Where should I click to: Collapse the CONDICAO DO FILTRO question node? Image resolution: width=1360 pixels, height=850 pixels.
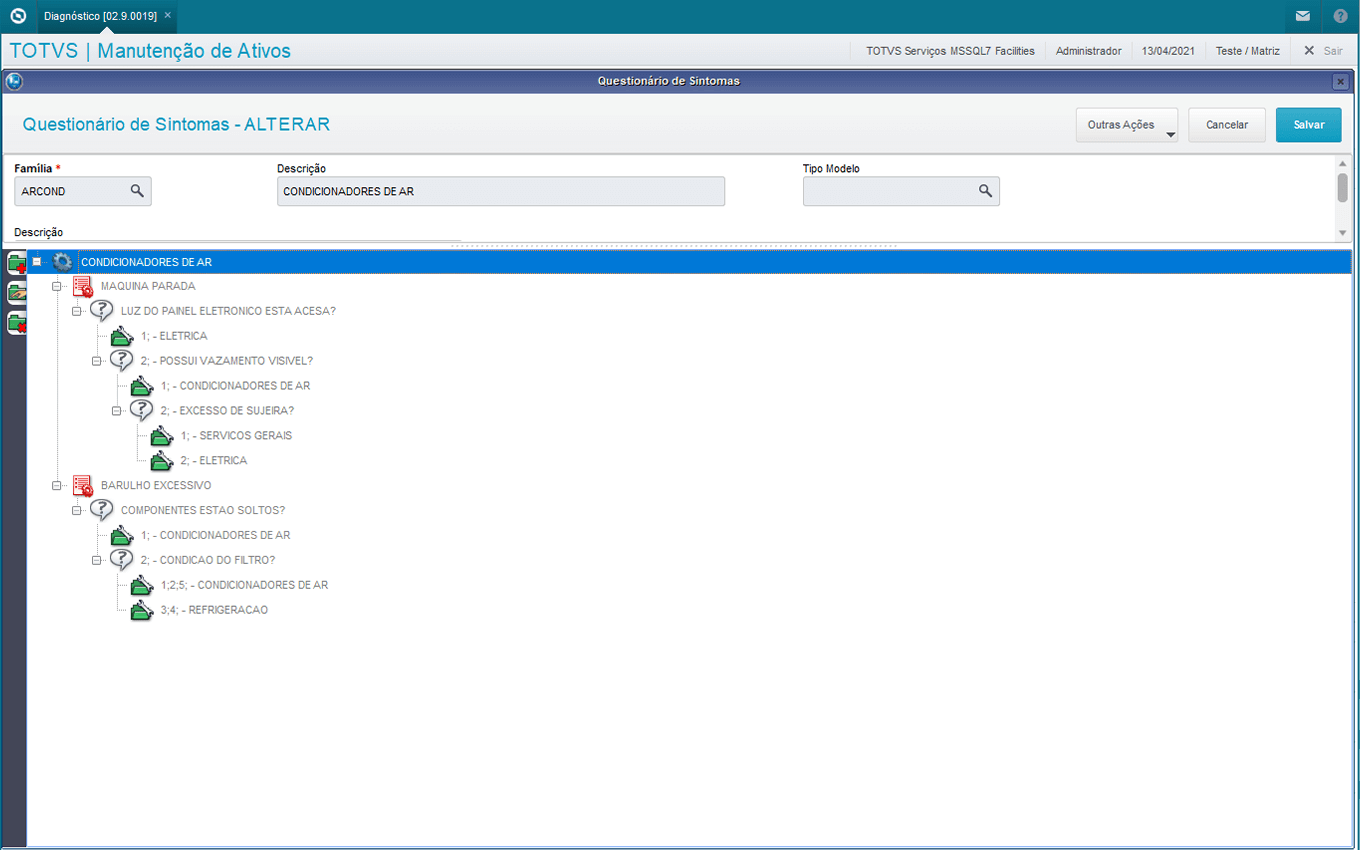(x=97, y=560)
